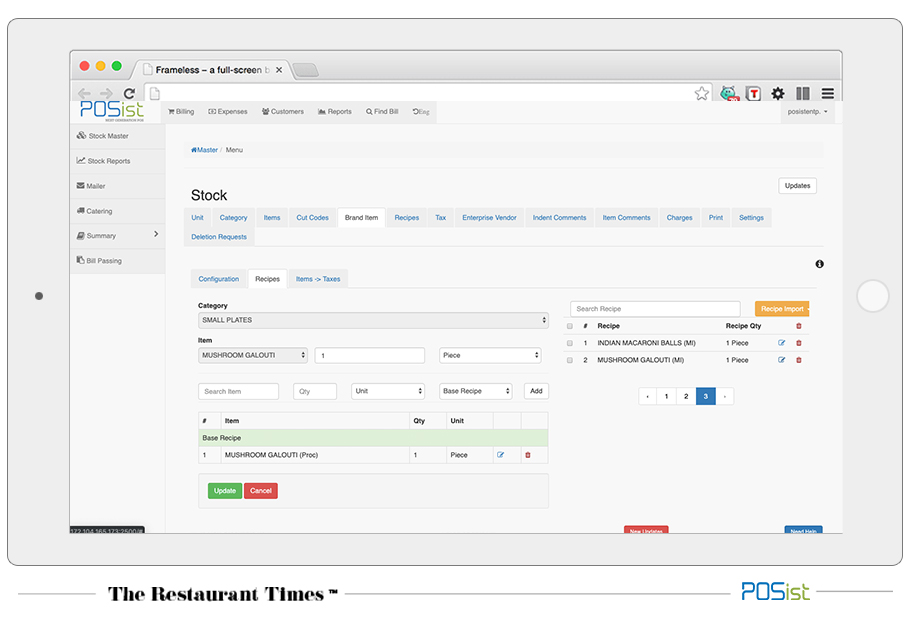The width and height of the screenshot is (910, 622).
Task: Click the Search Item field
Action: click(238, 391)
